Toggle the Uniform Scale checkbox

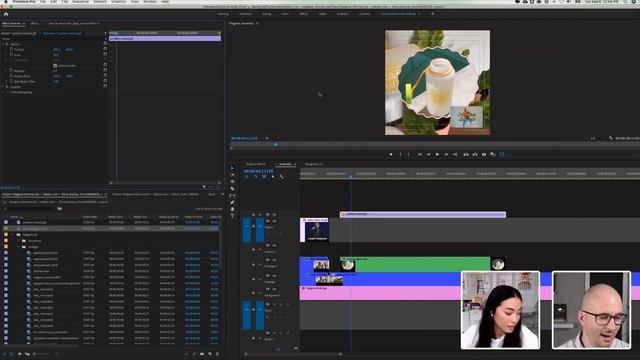(x=55, y=66)
